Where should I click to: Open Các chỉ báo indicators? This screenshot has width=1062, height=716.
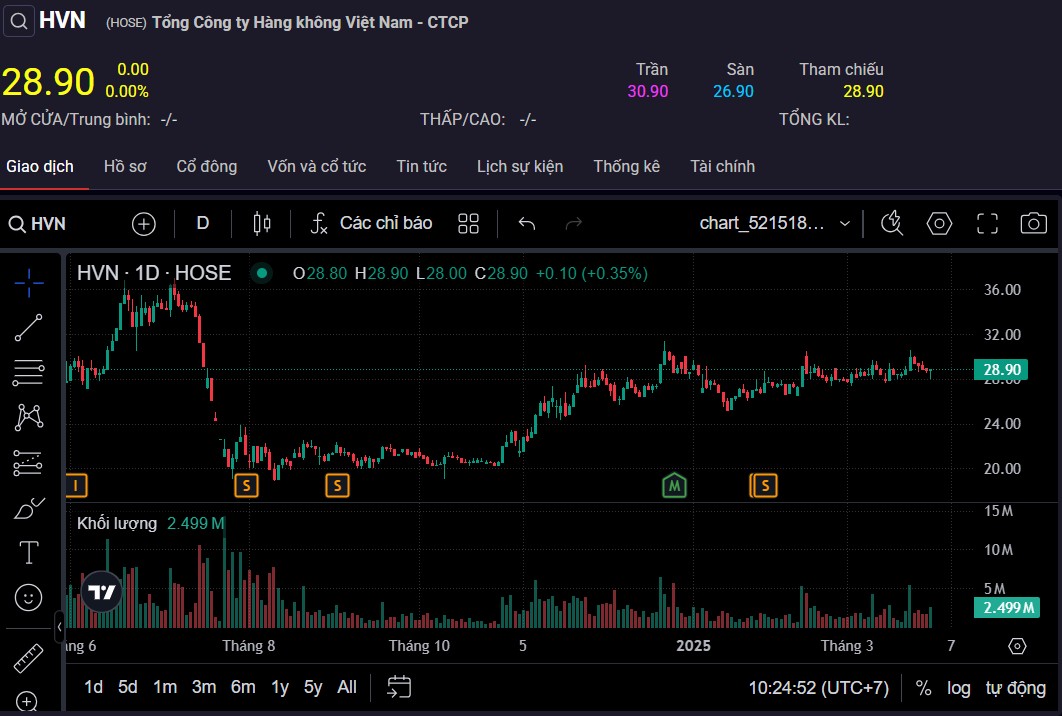372,223
